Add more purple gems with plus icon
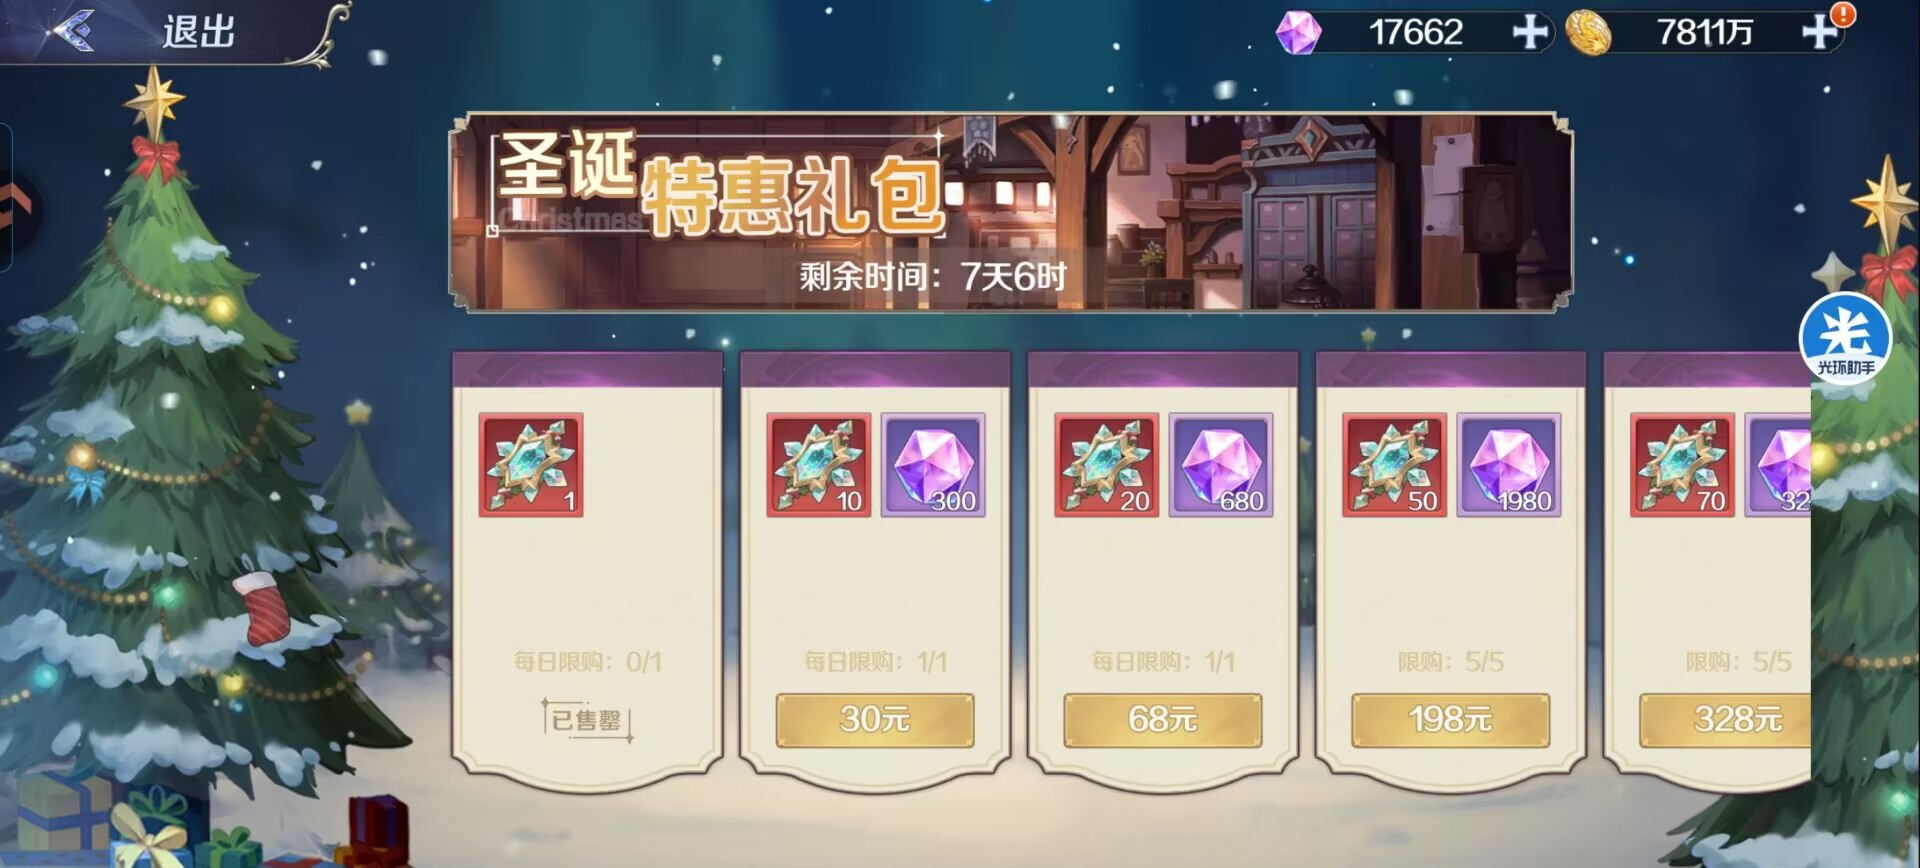1920x868 pixels. [x=1530, y=32]
